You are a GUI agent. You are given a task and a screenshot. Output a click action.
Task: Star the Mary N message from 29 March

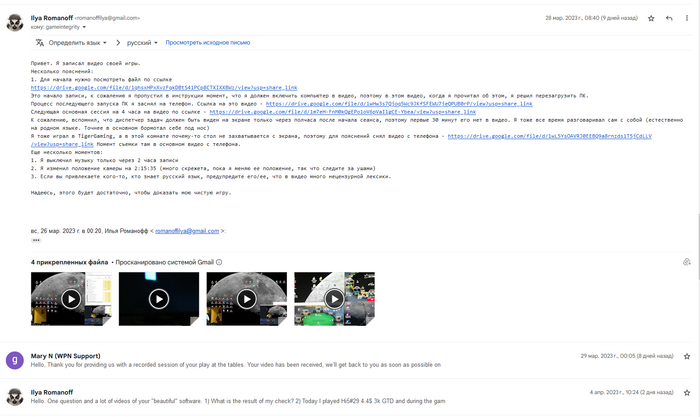(x=687, y=356)
